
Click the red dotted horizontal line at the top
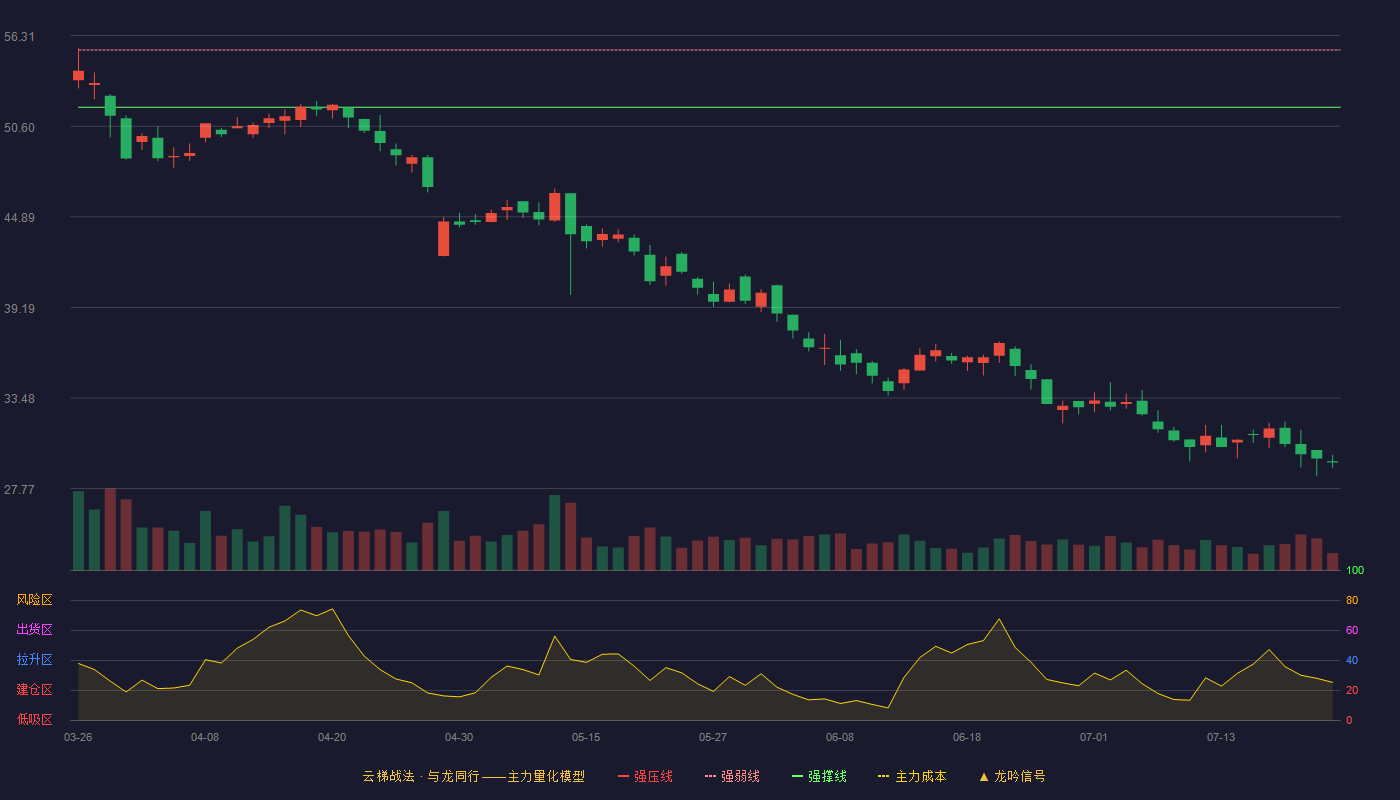coord(709,50)
